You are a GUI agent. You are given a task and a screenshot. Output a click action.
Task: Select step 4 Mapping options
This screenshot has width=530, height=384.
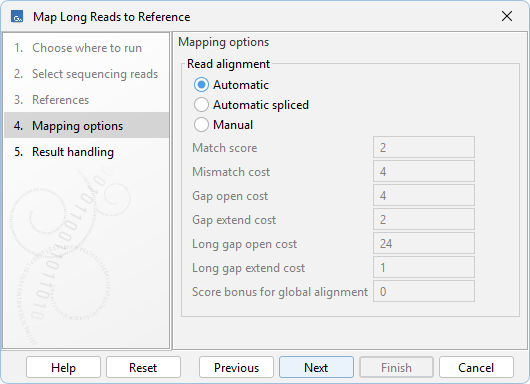tap(87, 125)
